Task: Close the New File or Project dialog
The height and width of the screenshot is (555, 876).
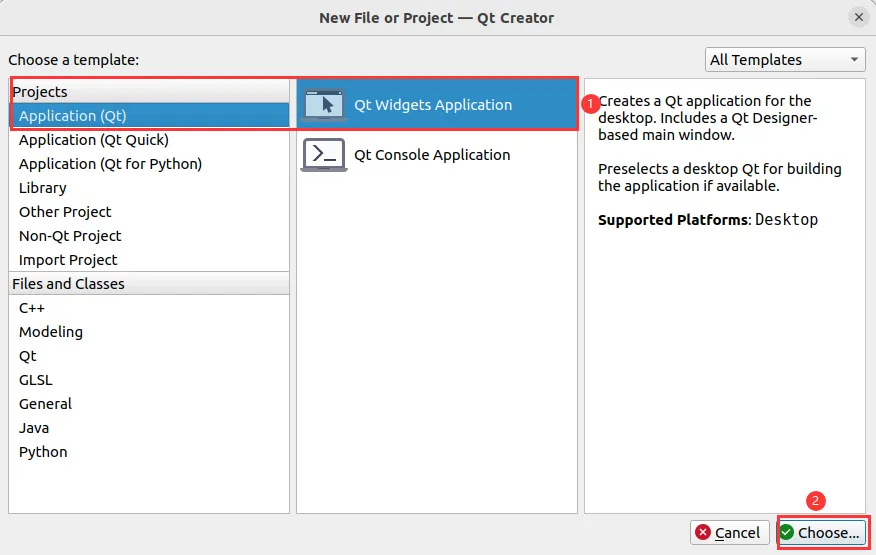Action: (859, 17)
